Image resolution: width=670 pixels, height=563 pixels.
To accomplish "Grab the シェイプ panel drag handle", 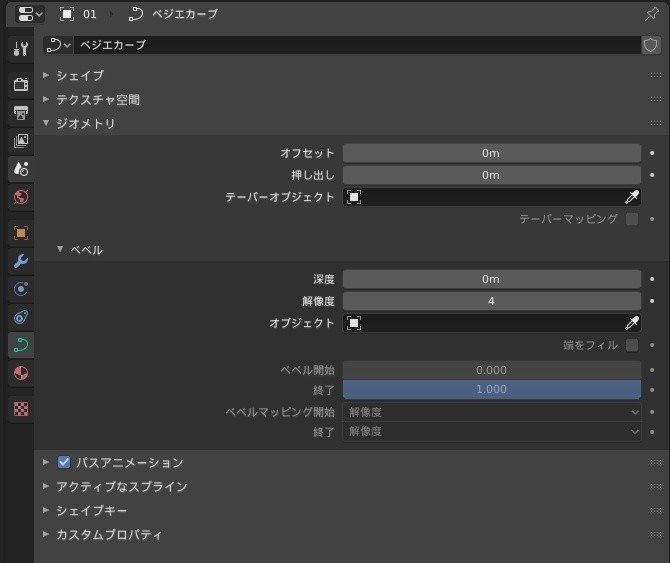I will [x=656, y=76].
